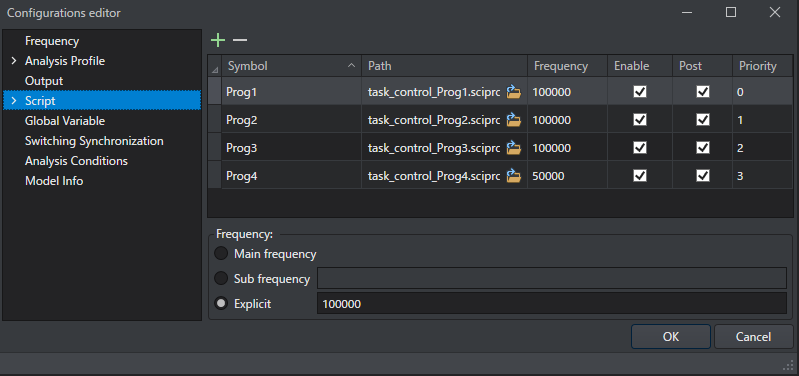Open the Analysis Conditions settings page
The width and height of the screenshot is (799, 376).
pos(76,161)
